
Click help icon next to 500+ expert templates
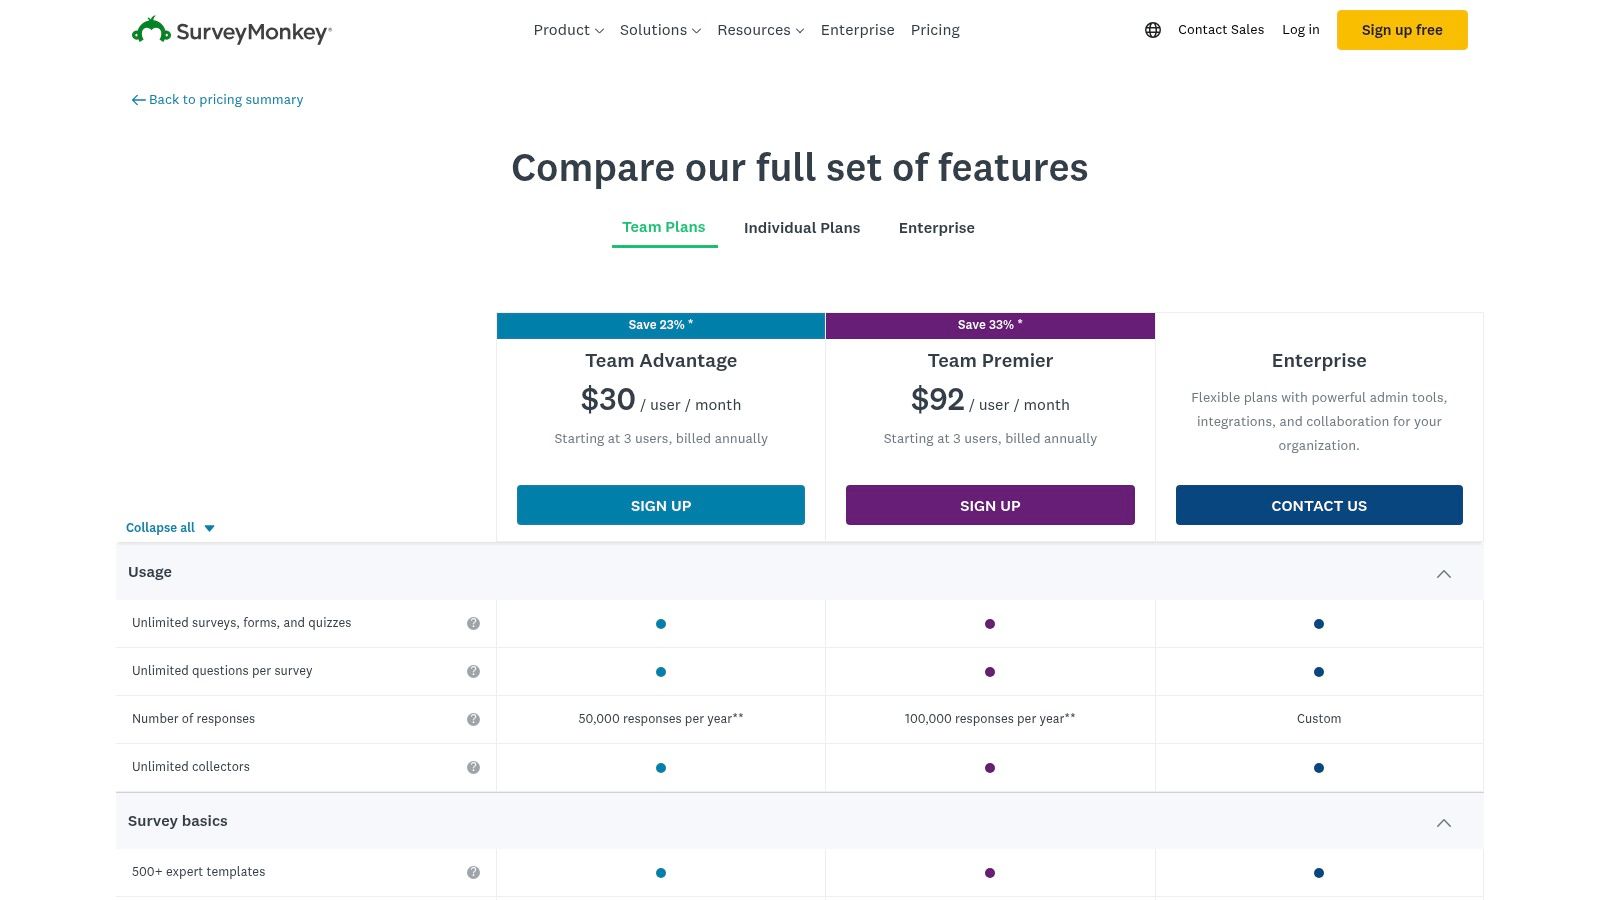coord(473,871)
